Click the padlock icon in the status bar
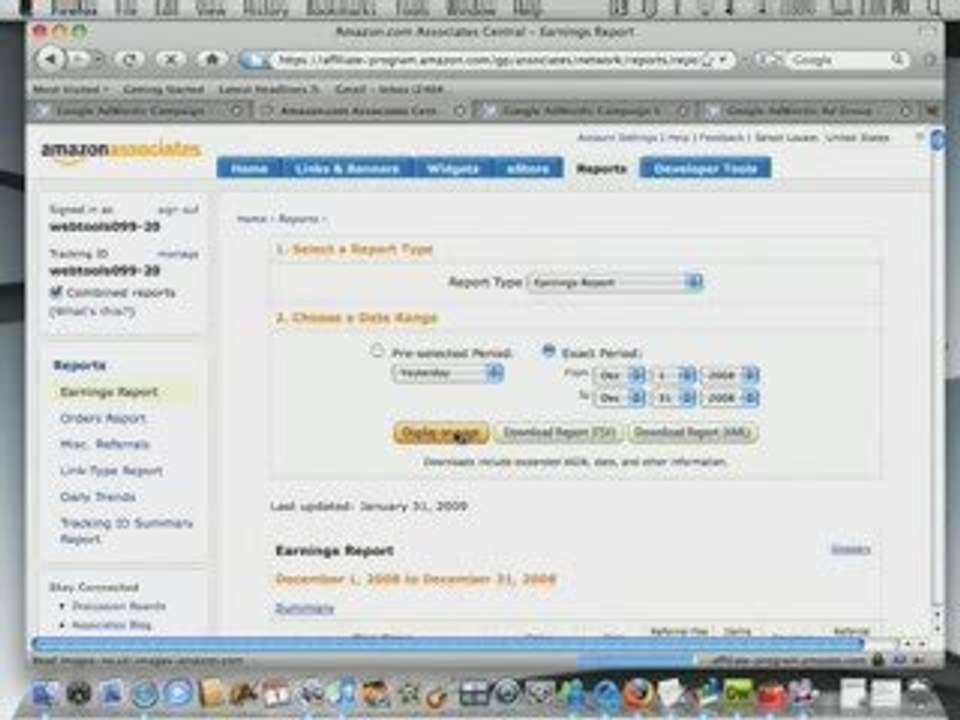Screen dimensions: 960x720 pos(877,660)
